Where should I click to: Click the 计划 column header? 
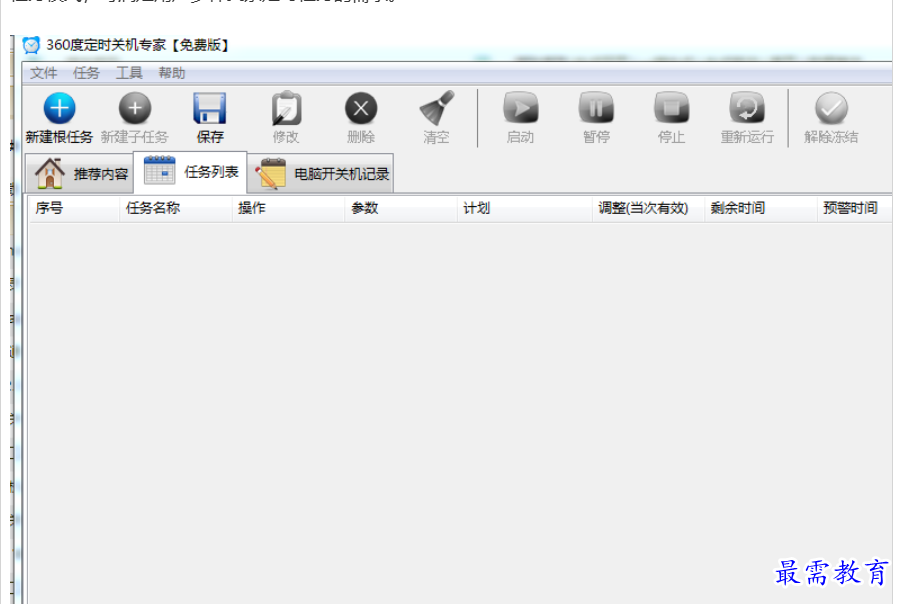click(525, 208)
